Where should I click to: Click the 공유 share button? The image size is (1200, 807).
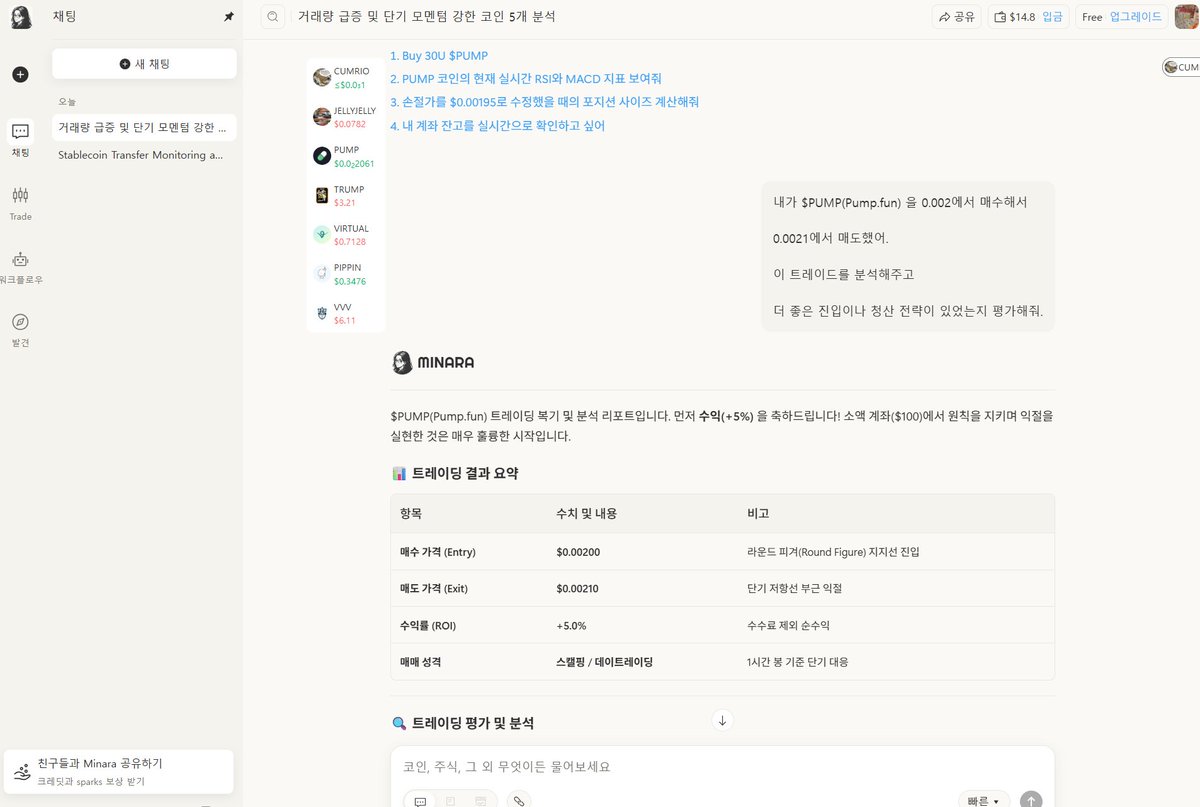[957, 17]
